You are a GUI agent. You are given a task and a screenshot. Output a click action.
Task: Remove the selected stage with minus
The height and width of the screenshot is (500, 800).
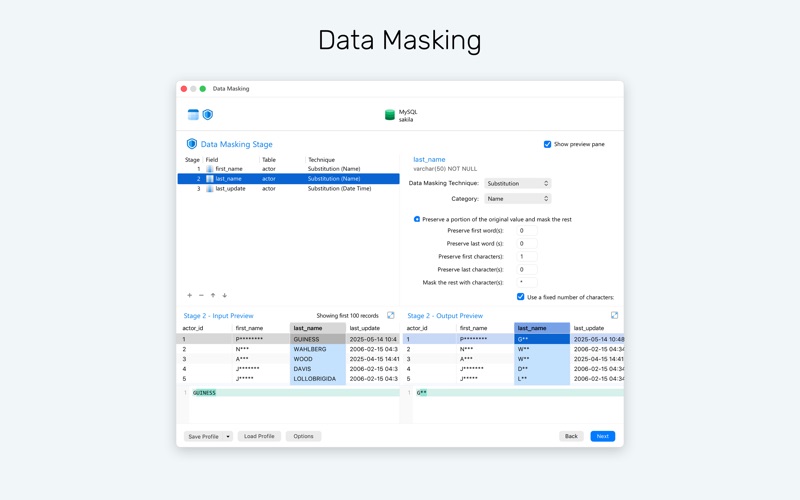[201, 295]
